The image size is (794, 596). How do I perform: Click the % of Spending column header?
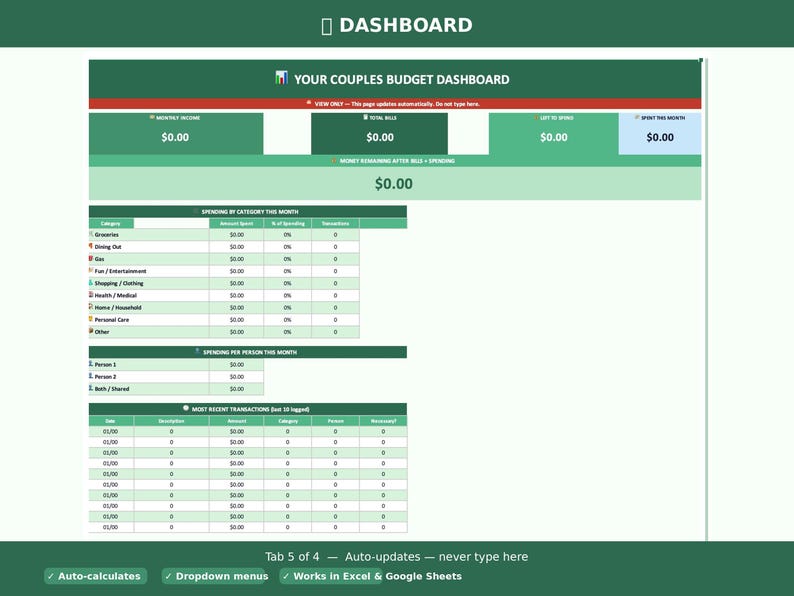pos(288,223)
